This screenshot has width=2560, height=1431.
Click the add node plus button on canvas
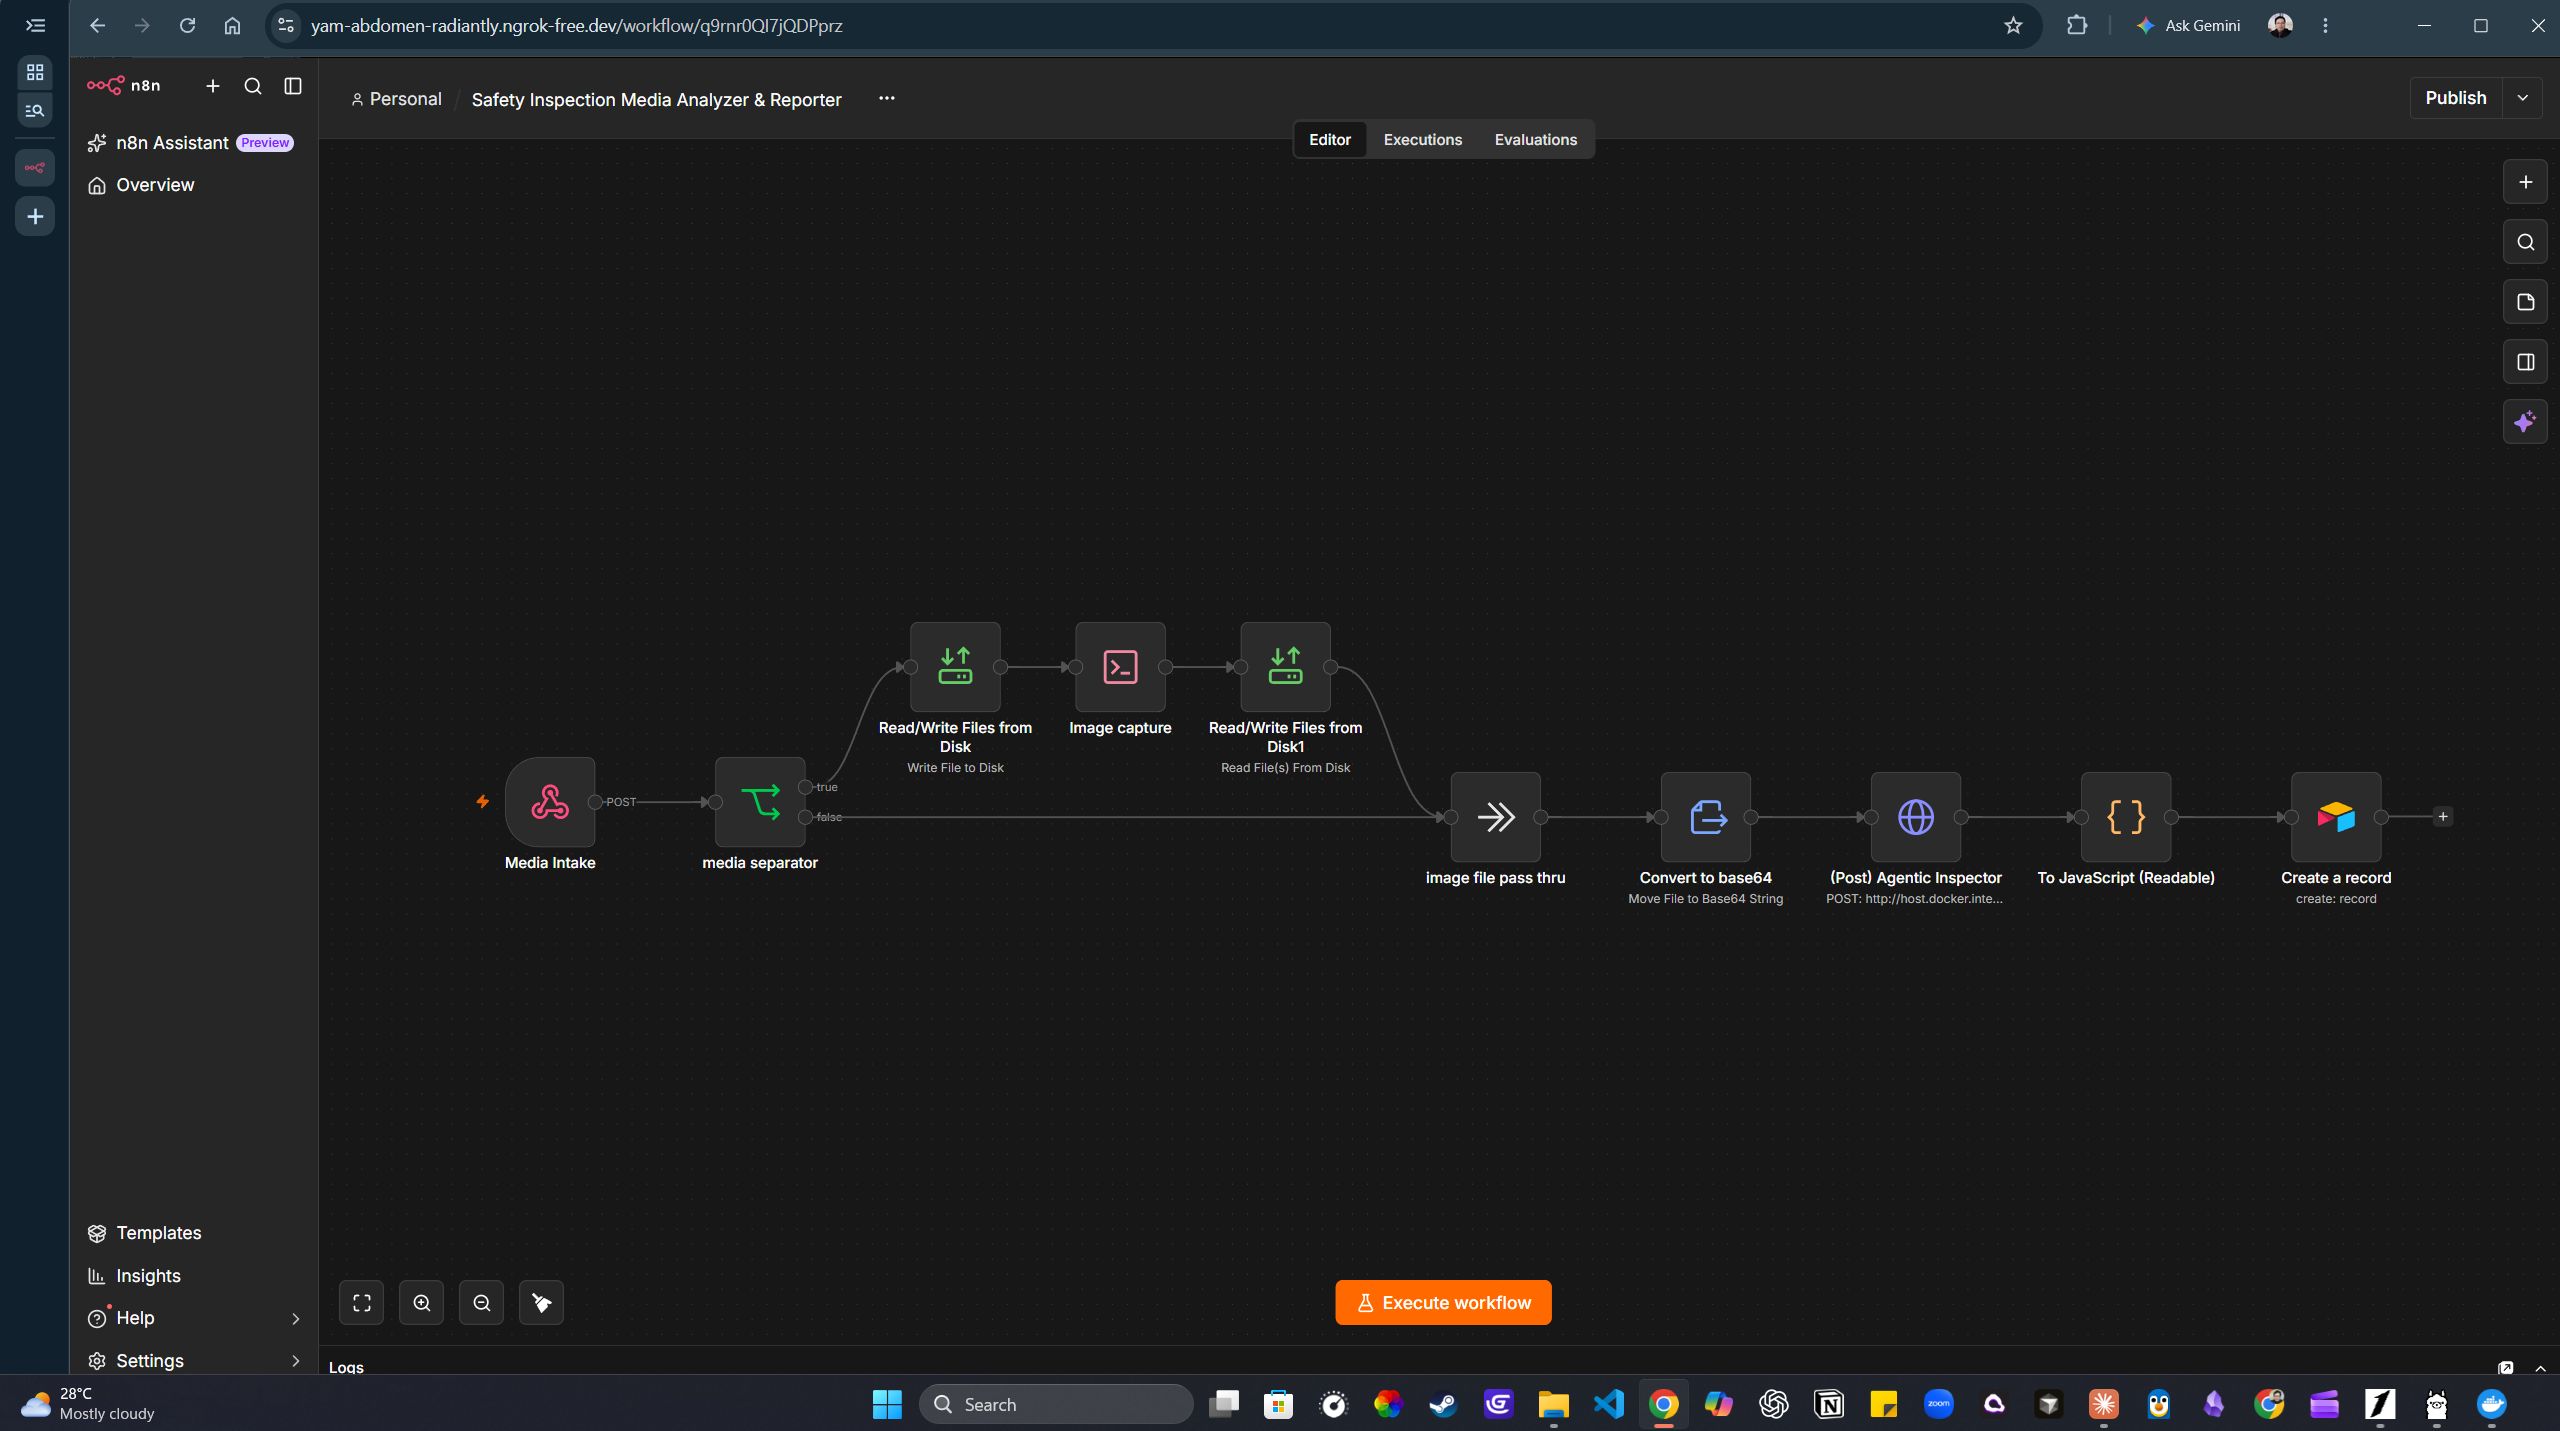click(x=2525, y=182)
